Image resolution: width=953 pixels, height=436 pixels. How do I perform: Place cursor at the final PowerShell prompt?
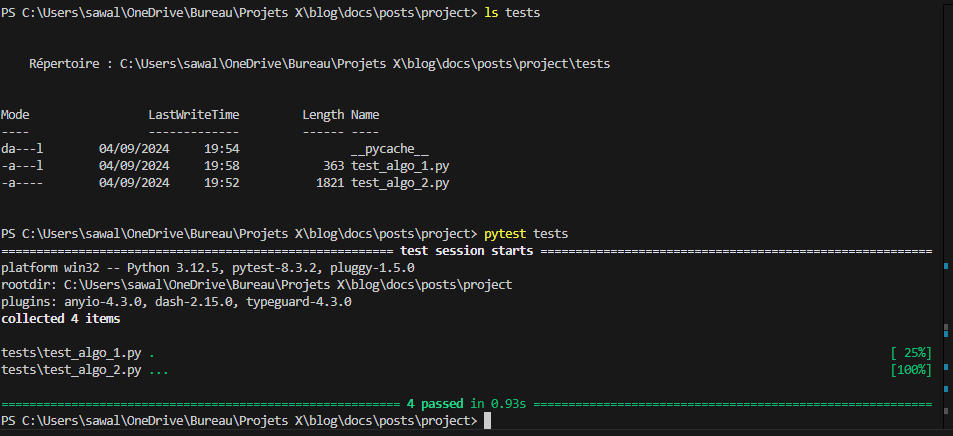click(487, 421)
